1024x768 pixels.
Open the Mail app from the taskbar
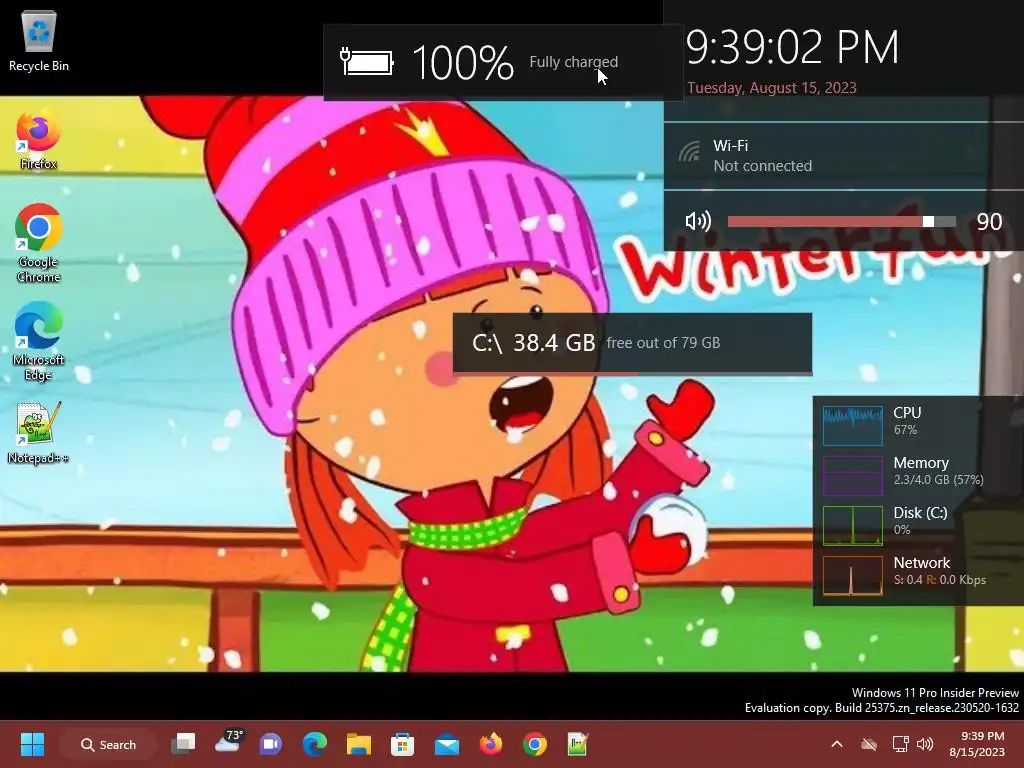[x=447, y=744]
